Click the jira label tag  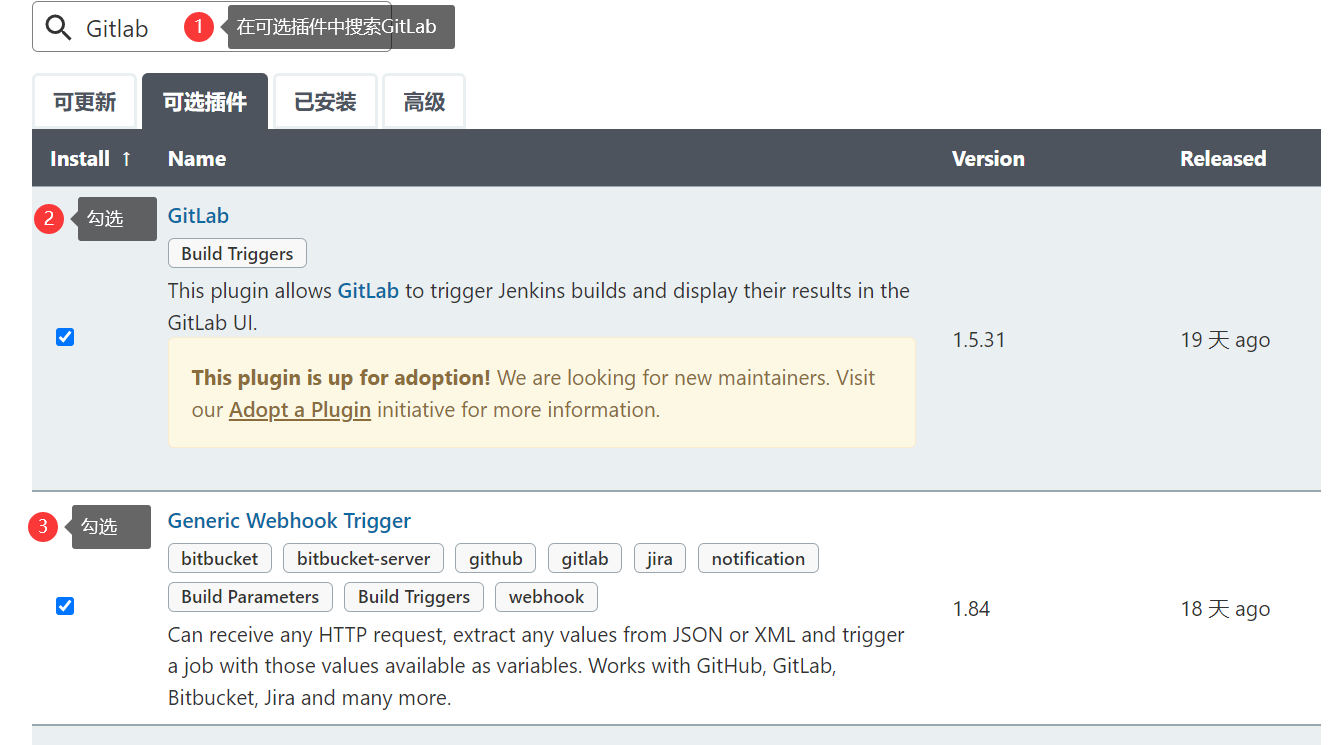pos(660,558)
